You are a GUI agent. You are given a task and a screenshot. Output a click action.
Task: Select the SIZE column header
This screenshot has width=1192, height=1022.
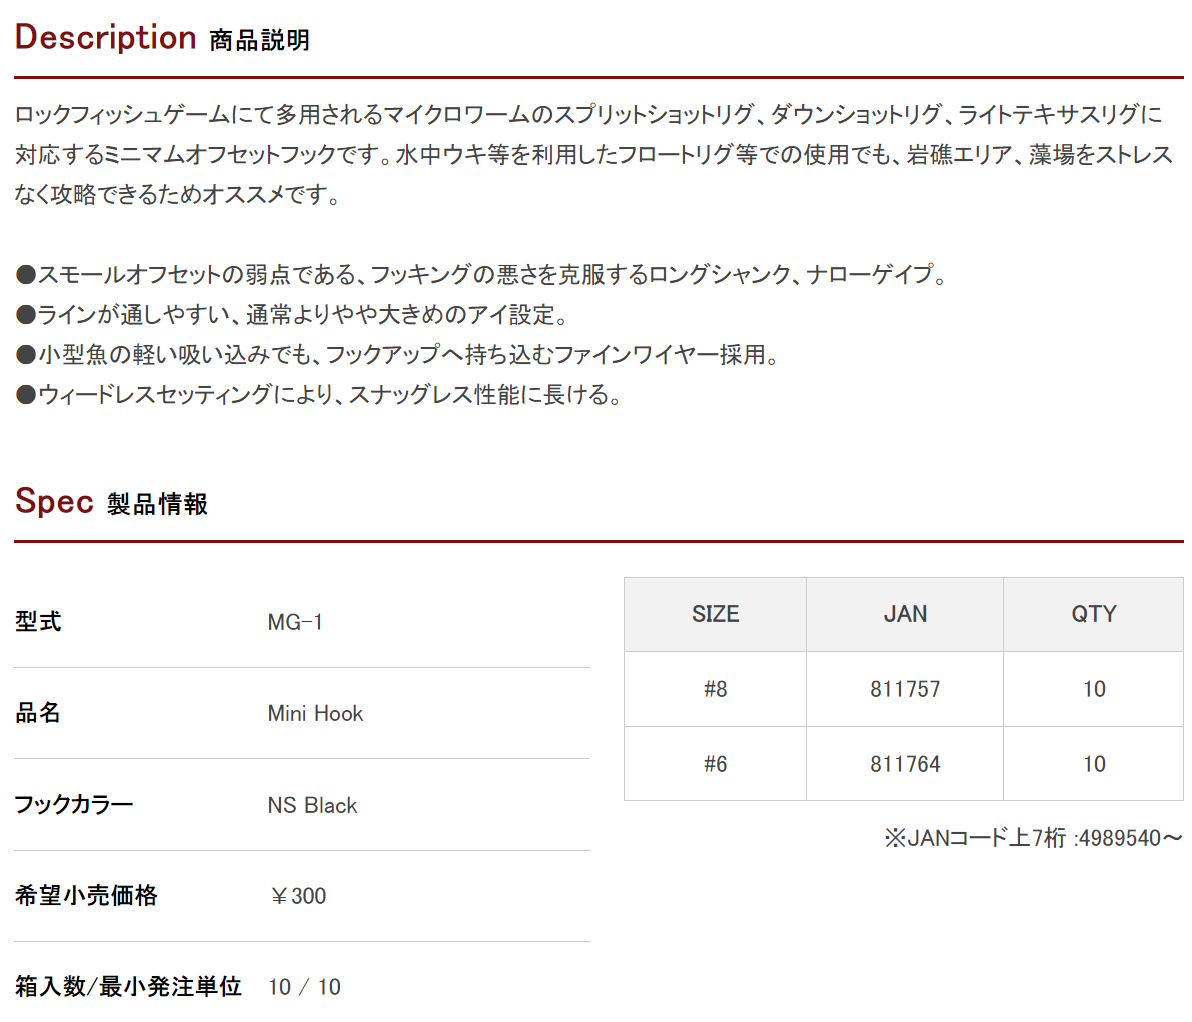tap(715, 614)
